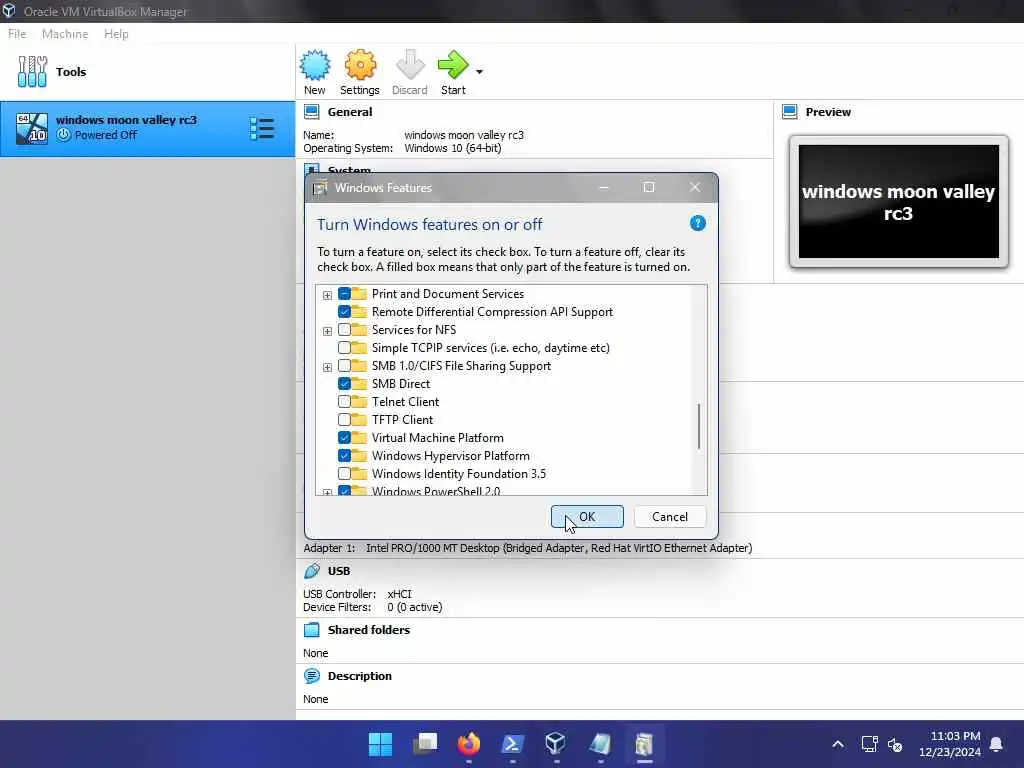Click the General section icon
The image size is (1024, 768).
pyautogui.click(x=312, y=112)
